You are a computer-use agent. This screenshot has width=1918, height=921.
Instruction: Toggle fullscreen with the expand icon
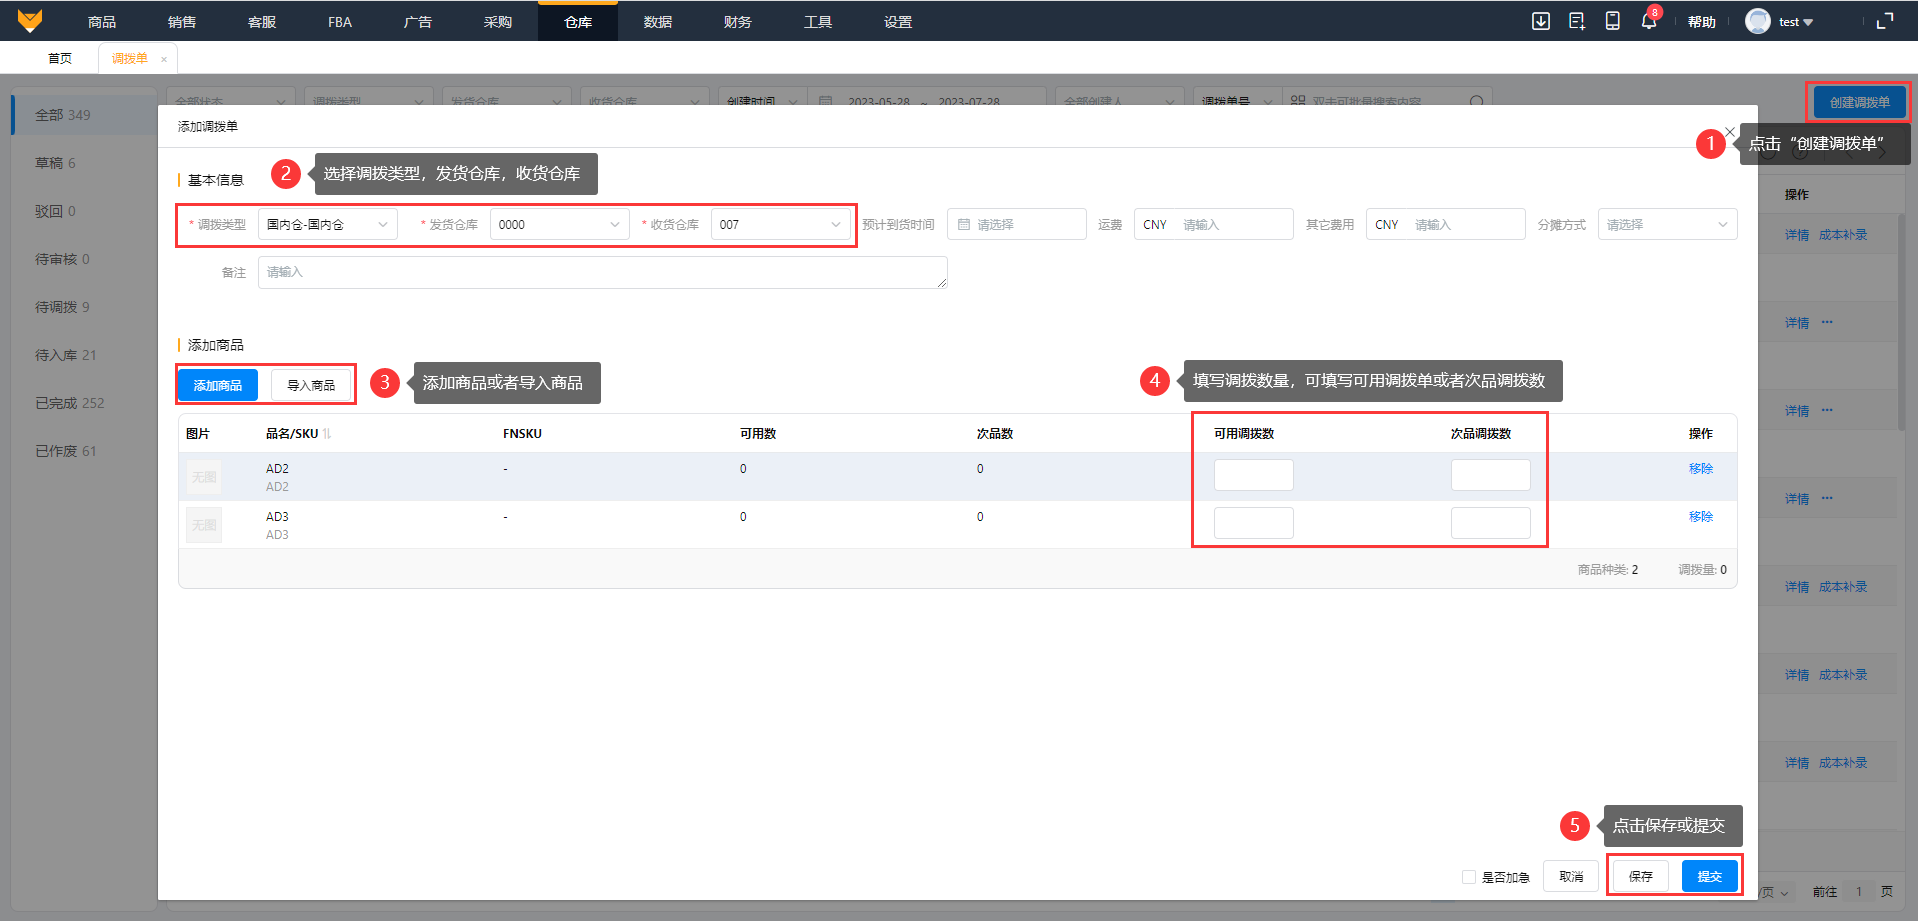click(1885, 21)
